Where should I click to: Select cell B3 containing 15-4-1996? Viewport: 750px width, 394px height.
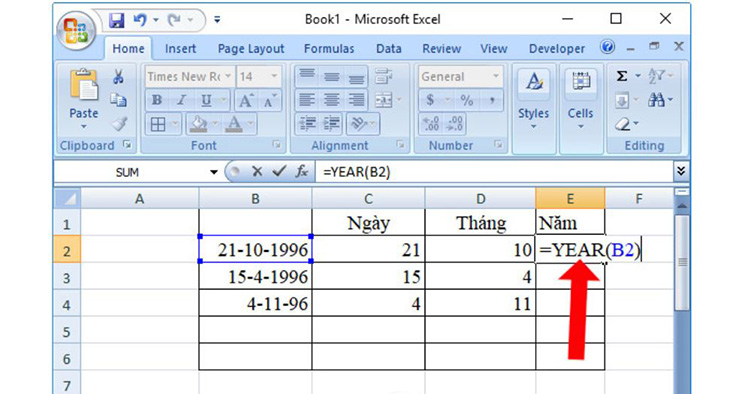(255, 276)
